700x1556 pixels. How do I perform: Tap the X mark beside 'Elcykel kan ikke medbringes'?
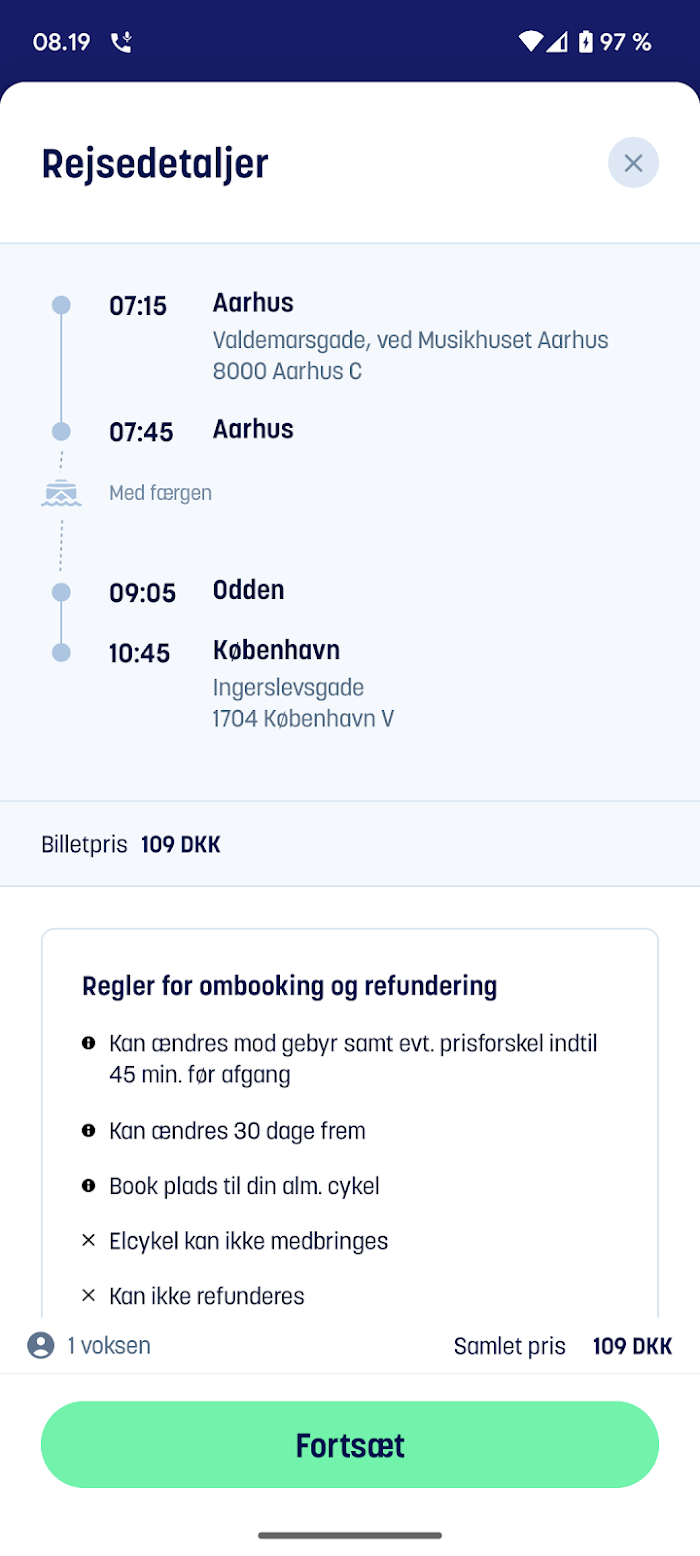coord(88,1241)
